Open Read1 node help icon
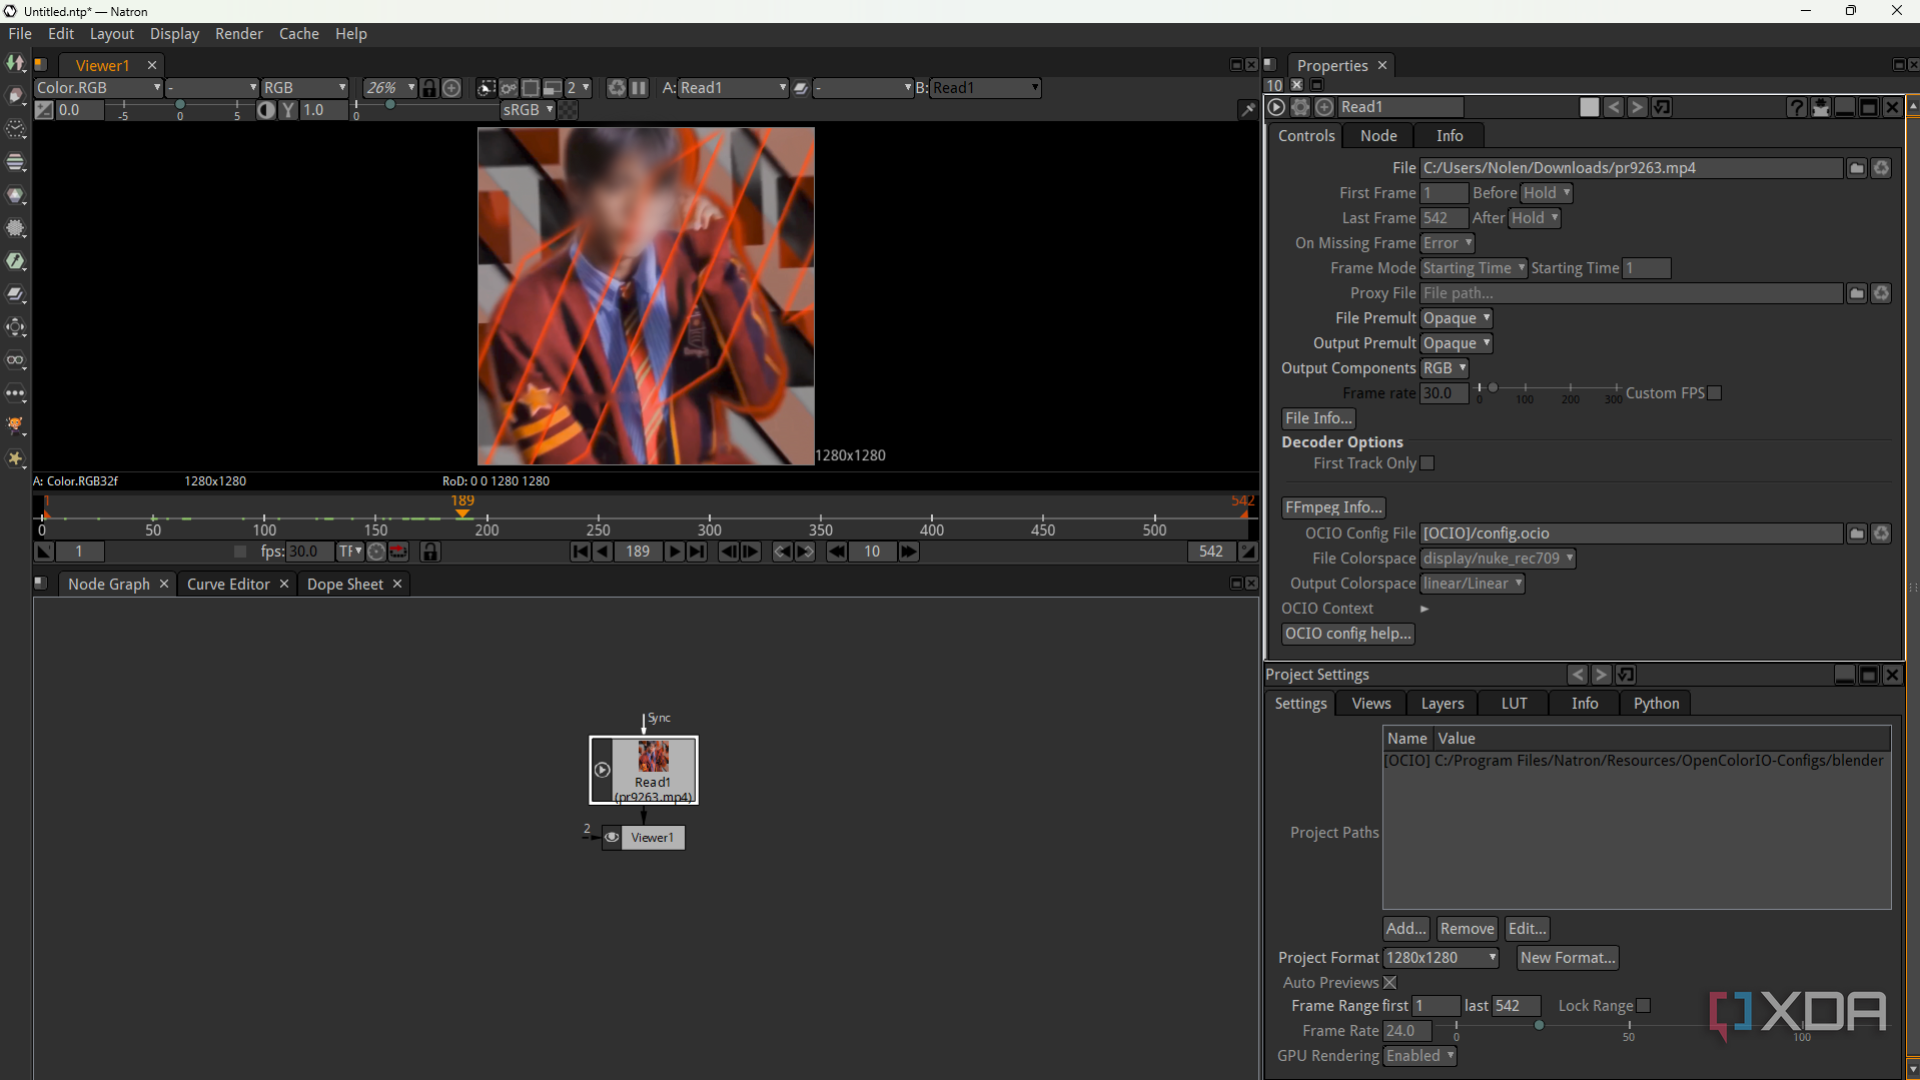Image resolution: width=1920 pixels, height=1080 pixels. [x=1797, y=107]
